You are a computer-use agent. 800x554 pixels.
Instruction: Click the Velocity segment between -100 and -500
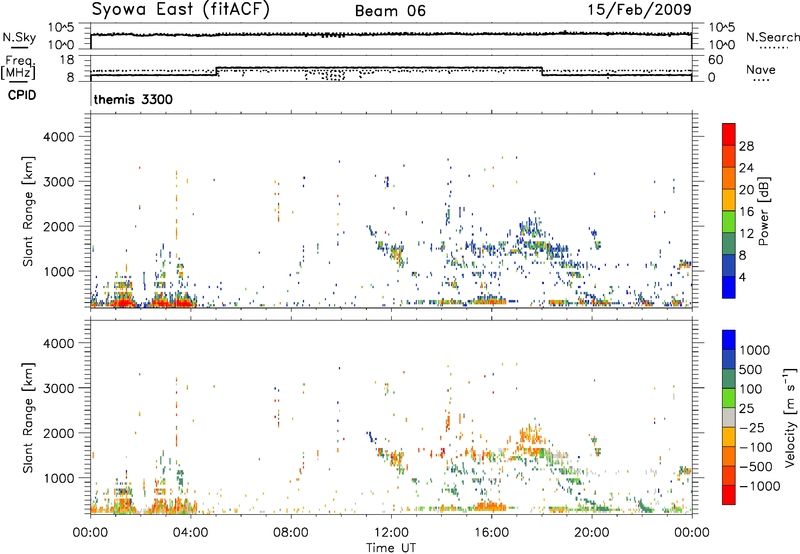(x=729, y=456)
